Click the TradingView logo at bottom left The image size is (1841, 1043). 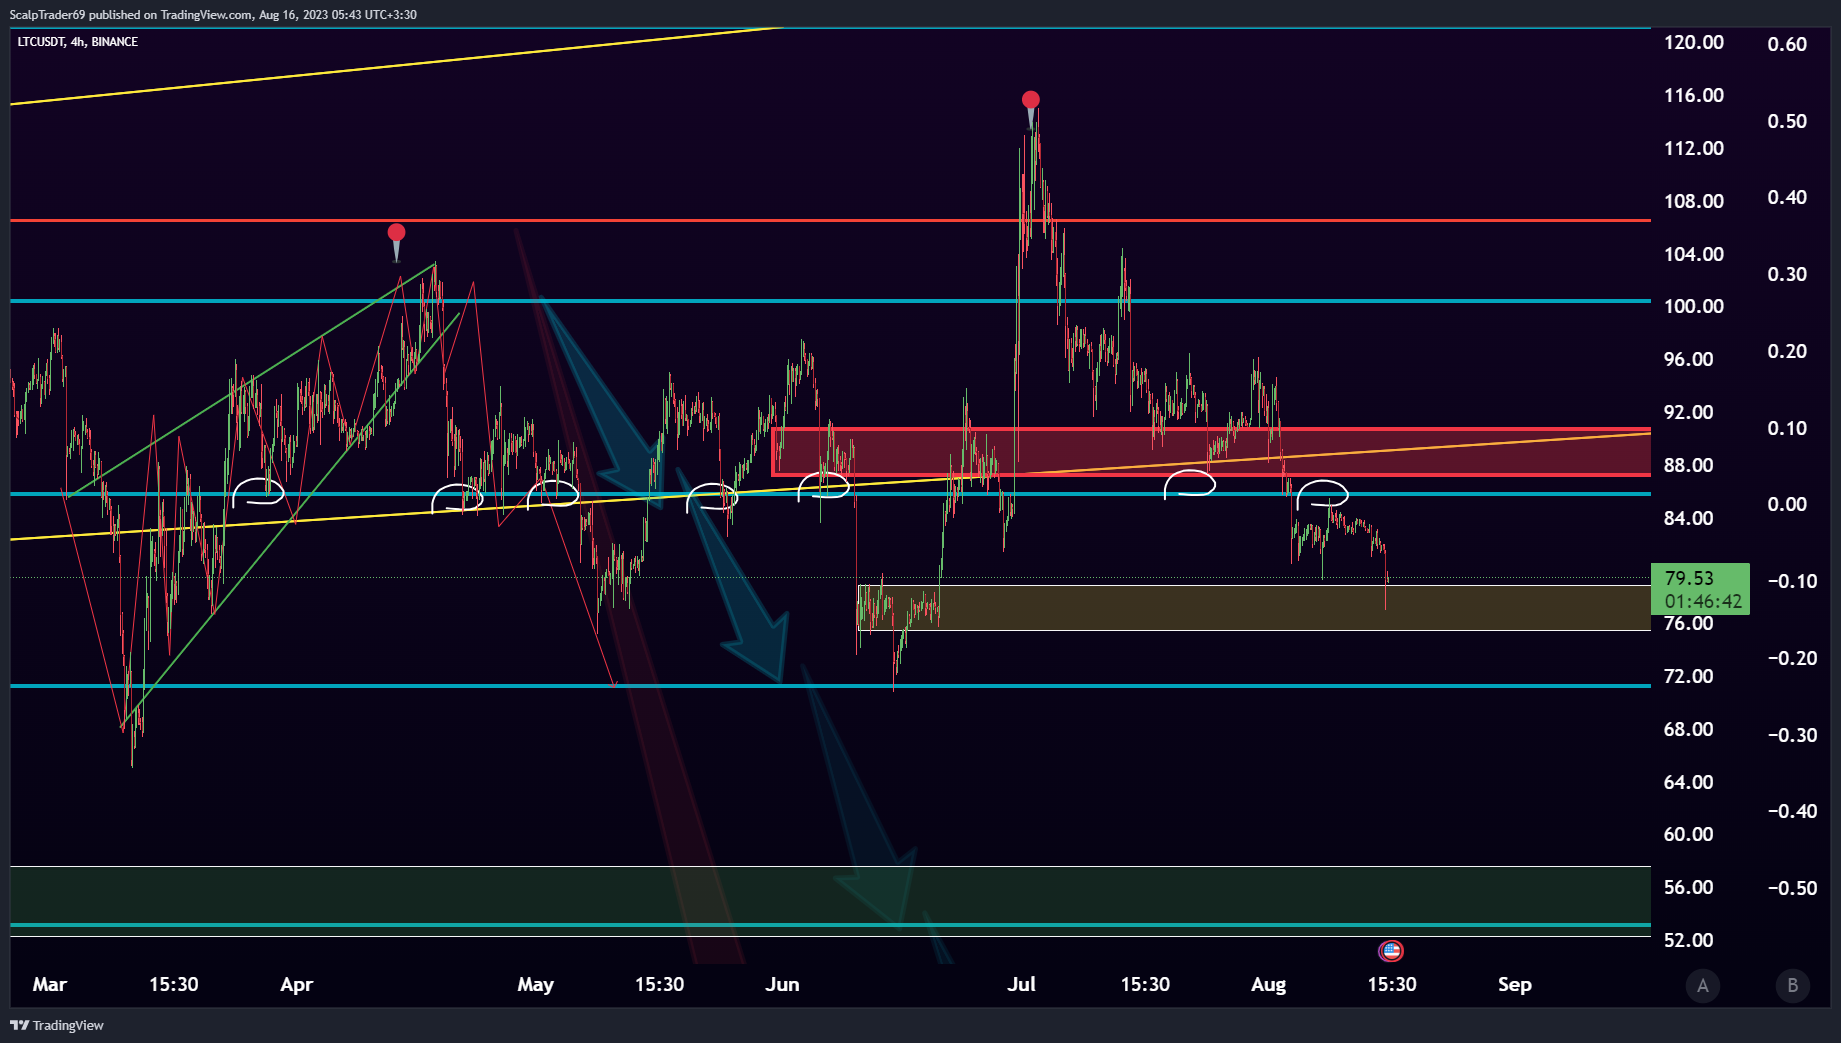tap(57, 1025)
